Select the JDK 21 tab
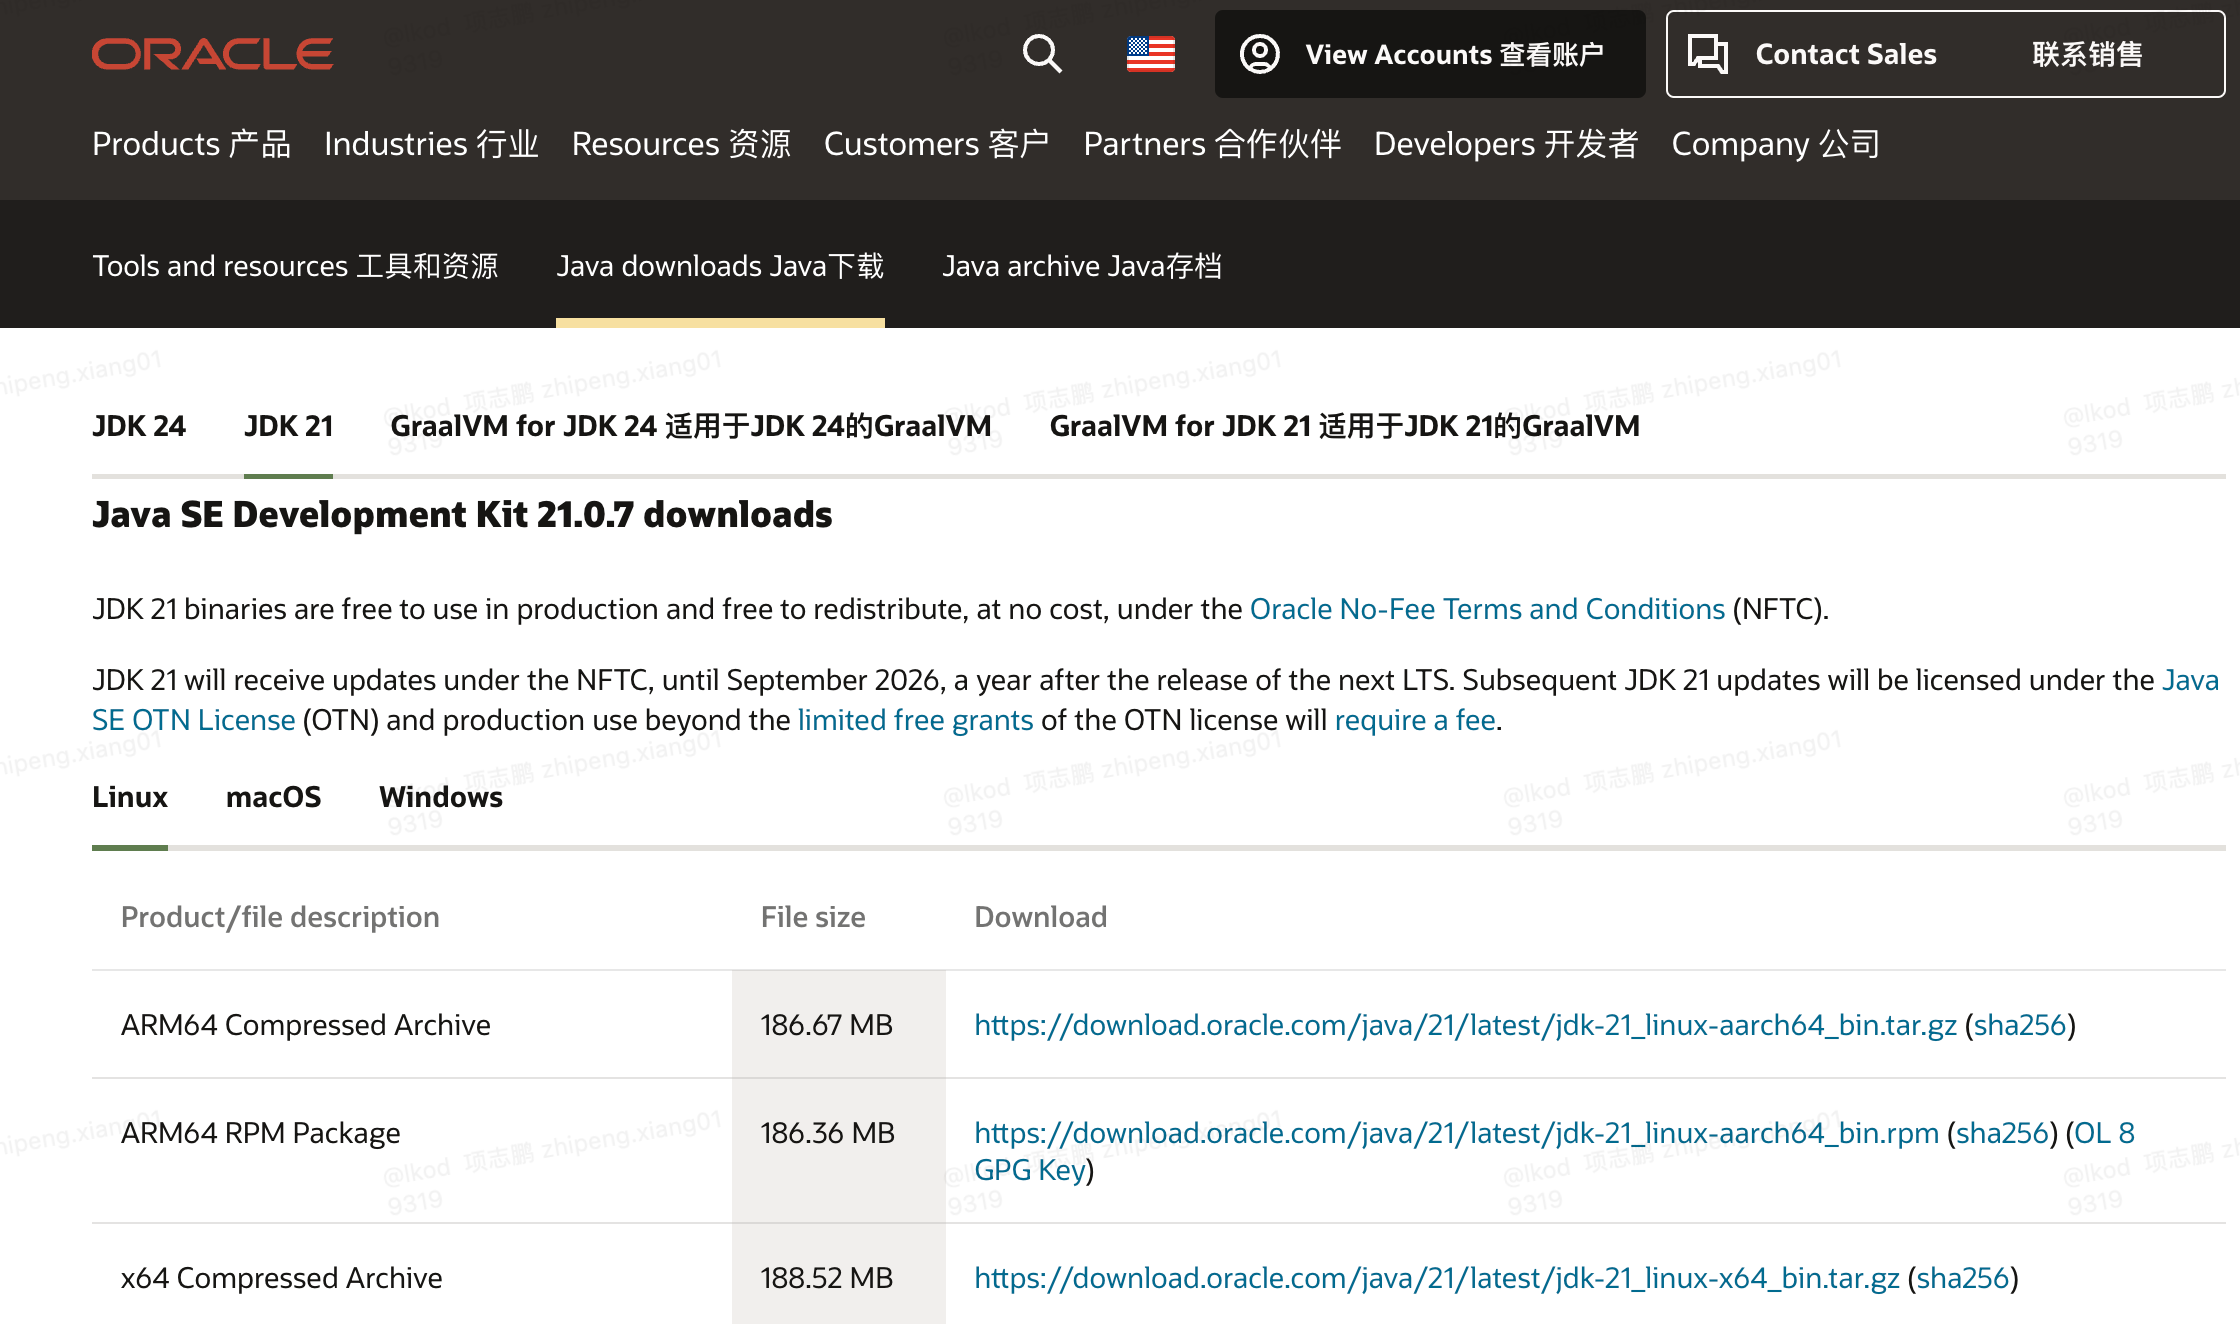 pos(288,426)
